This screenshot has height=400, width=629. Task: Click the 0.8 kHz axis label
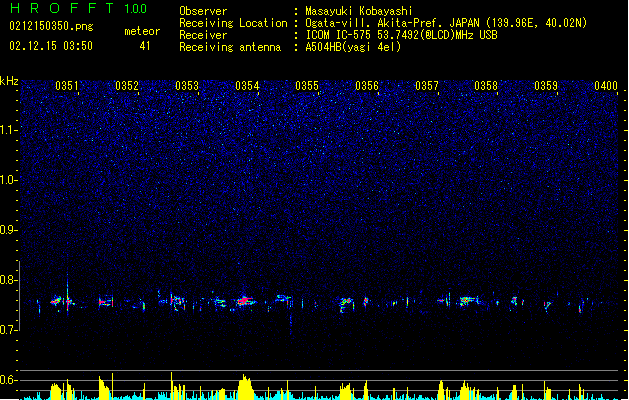pos(8,280)
